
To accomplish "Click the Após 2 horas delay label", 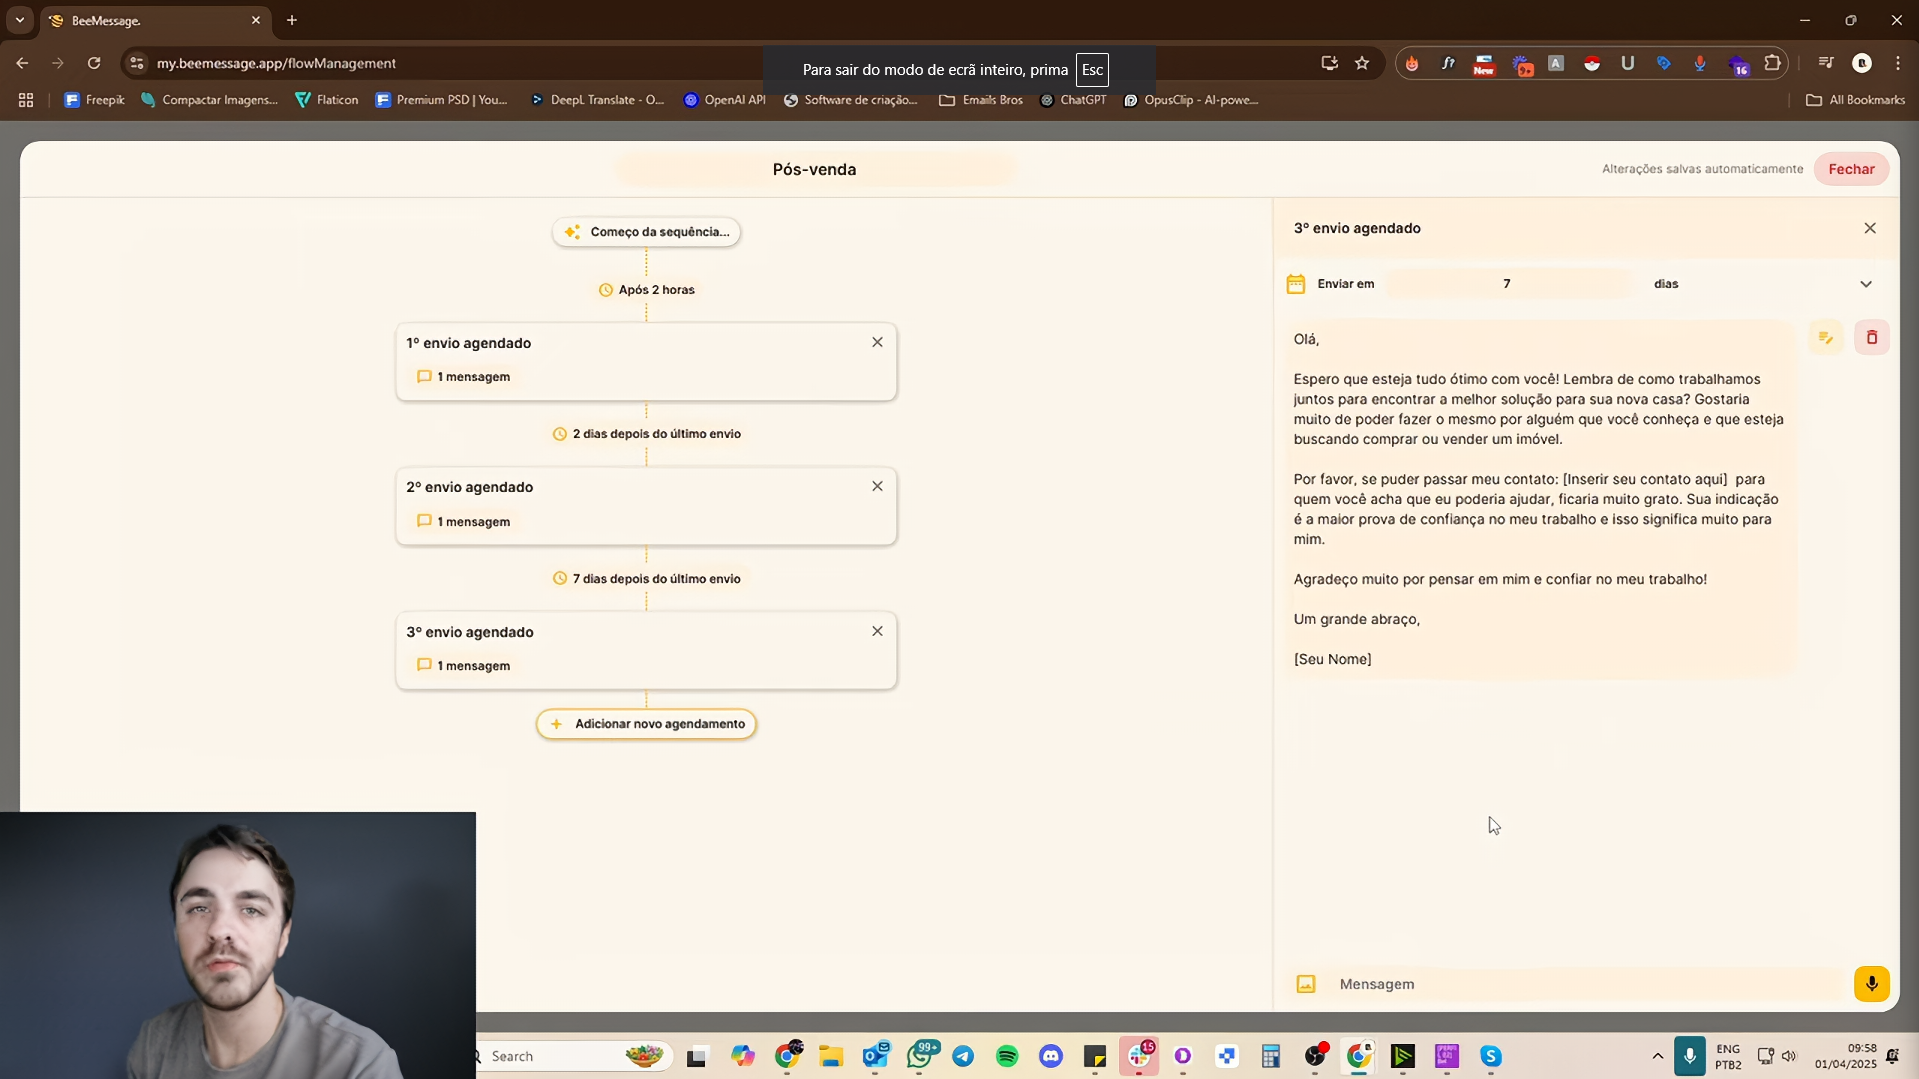I will (x=646, y=290).
